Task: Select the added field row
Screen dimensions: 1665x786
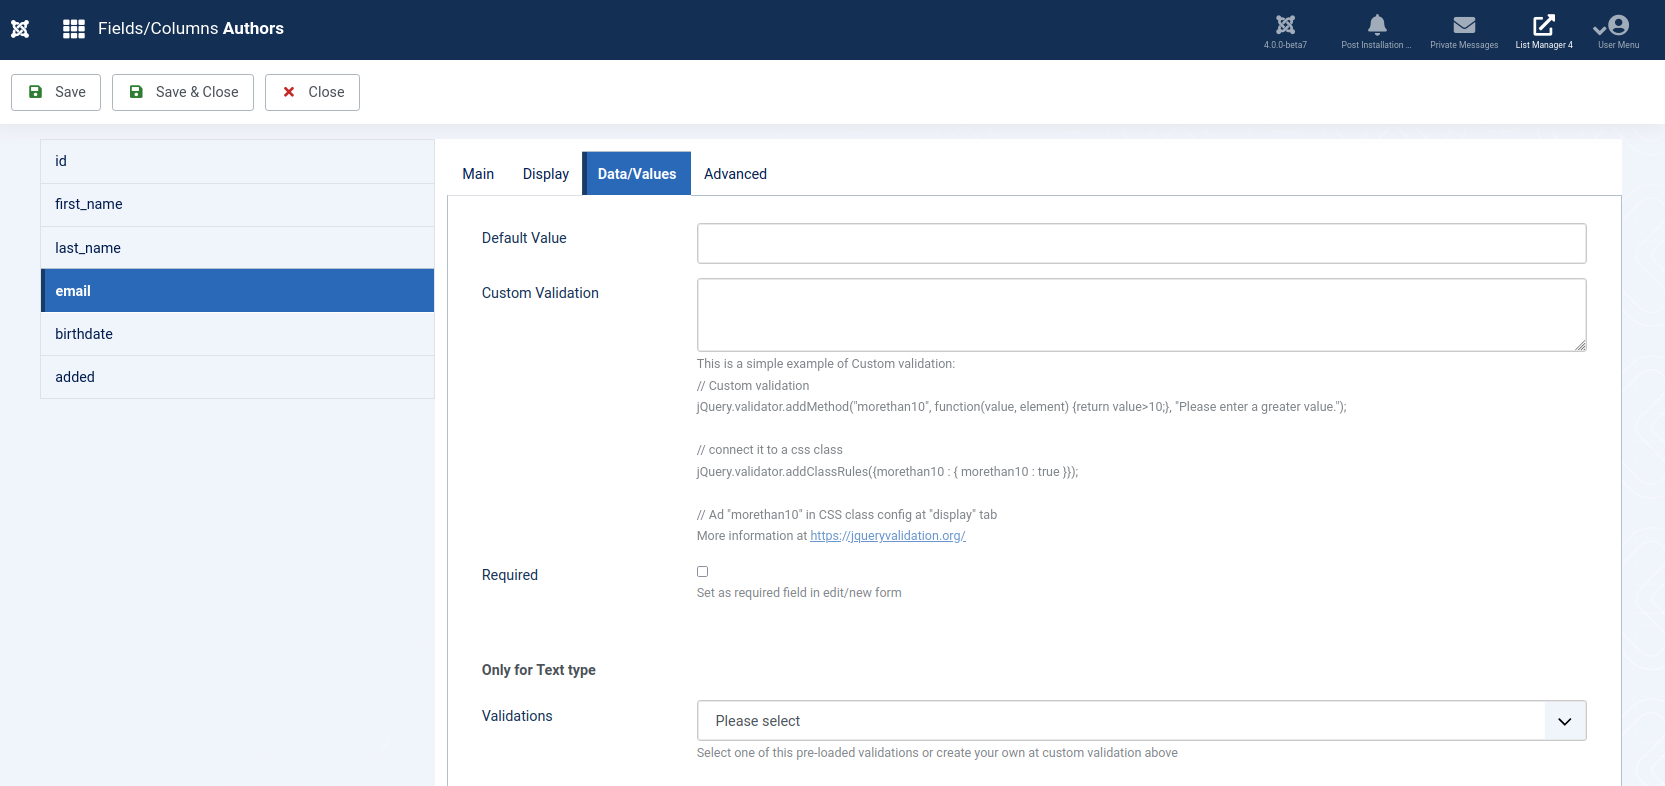Action: click(237, 377)
